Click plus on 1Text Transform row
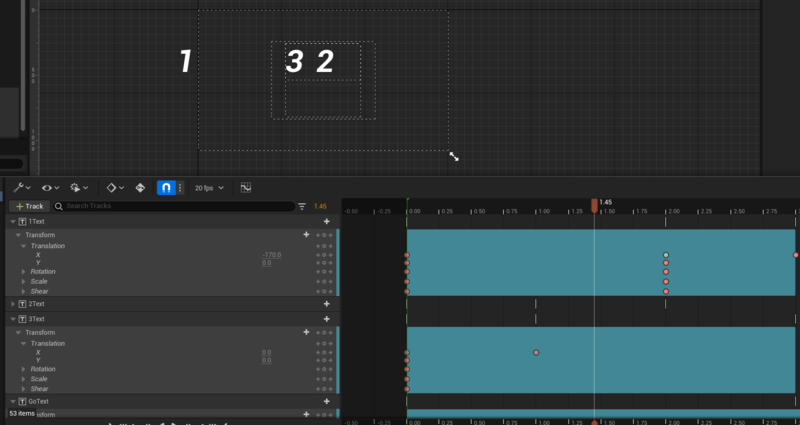Image resolution: width=800 pixels, height=425 pixels. [306, 235]
